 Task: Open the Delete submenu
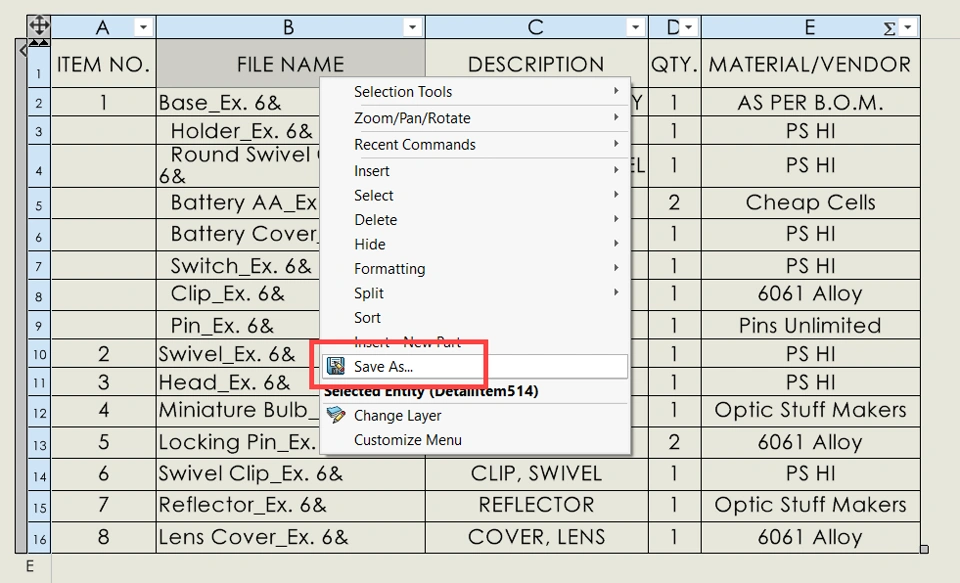click(x=475, y=220)
